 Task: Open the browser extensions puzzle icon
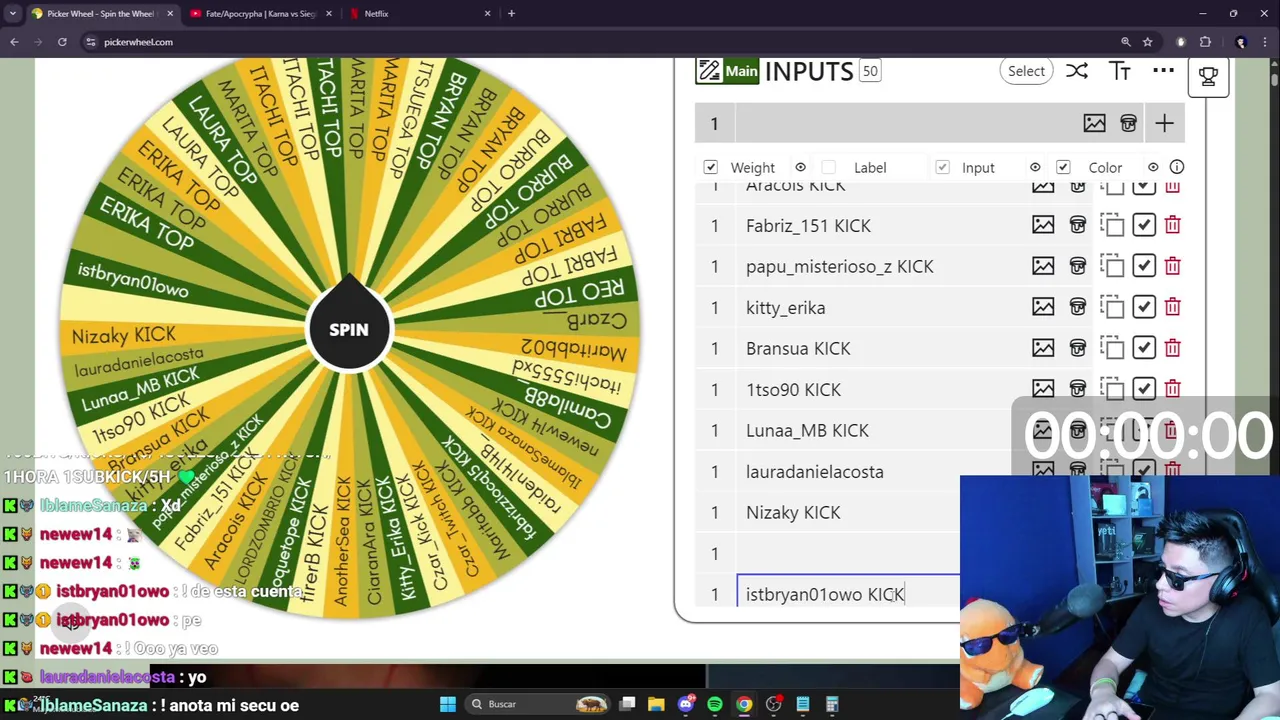click(x=1205, y=42)
